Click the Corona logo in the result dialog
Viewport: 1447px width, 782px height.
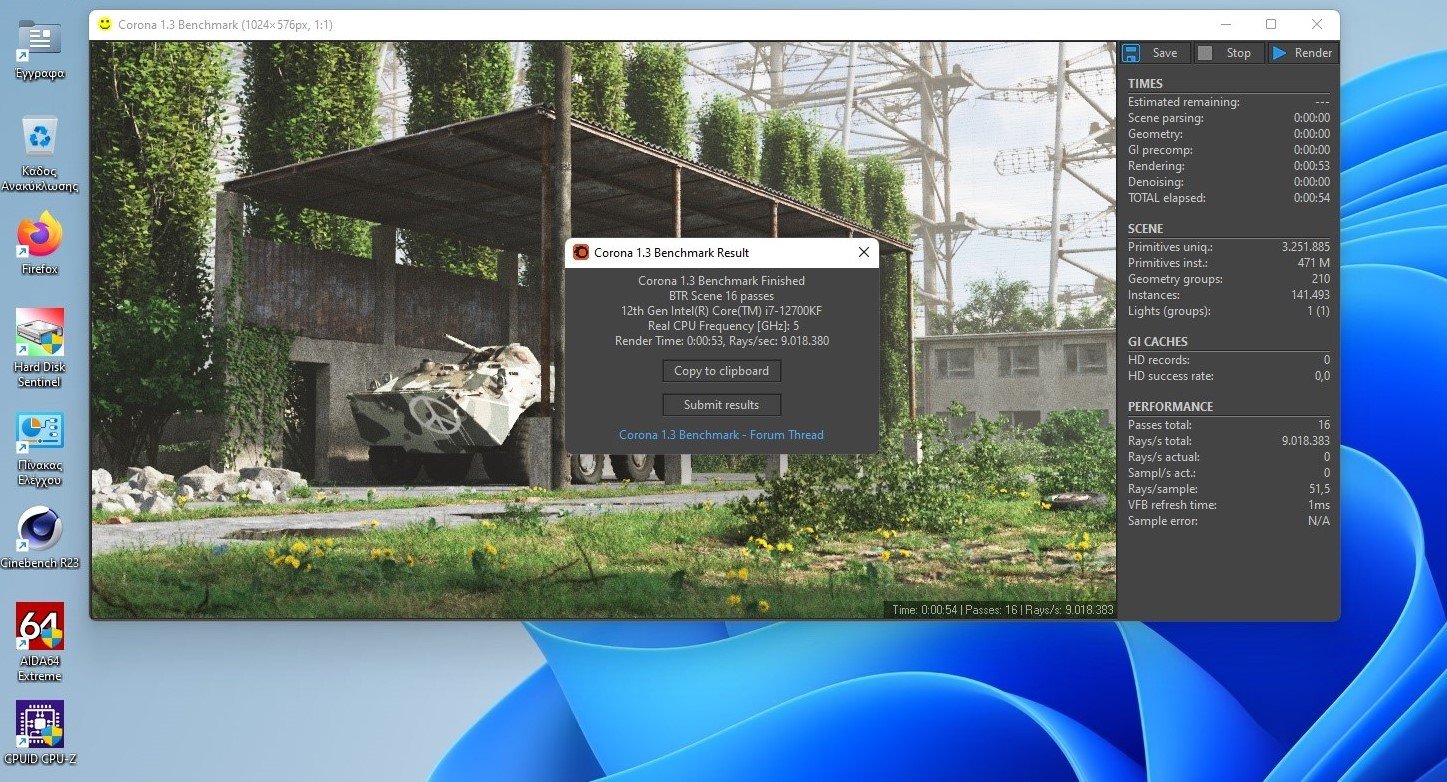point(581,253)
